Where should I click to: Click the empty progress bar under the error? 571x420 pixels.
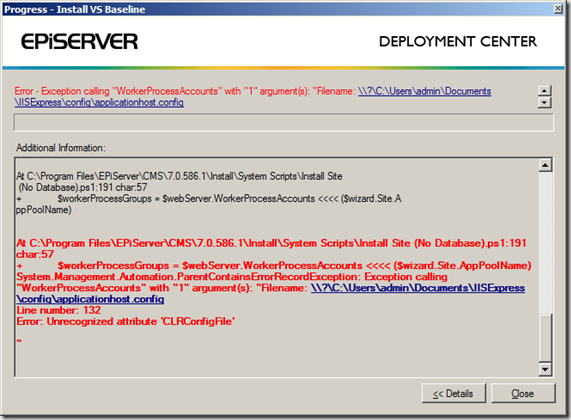(284, 122)
